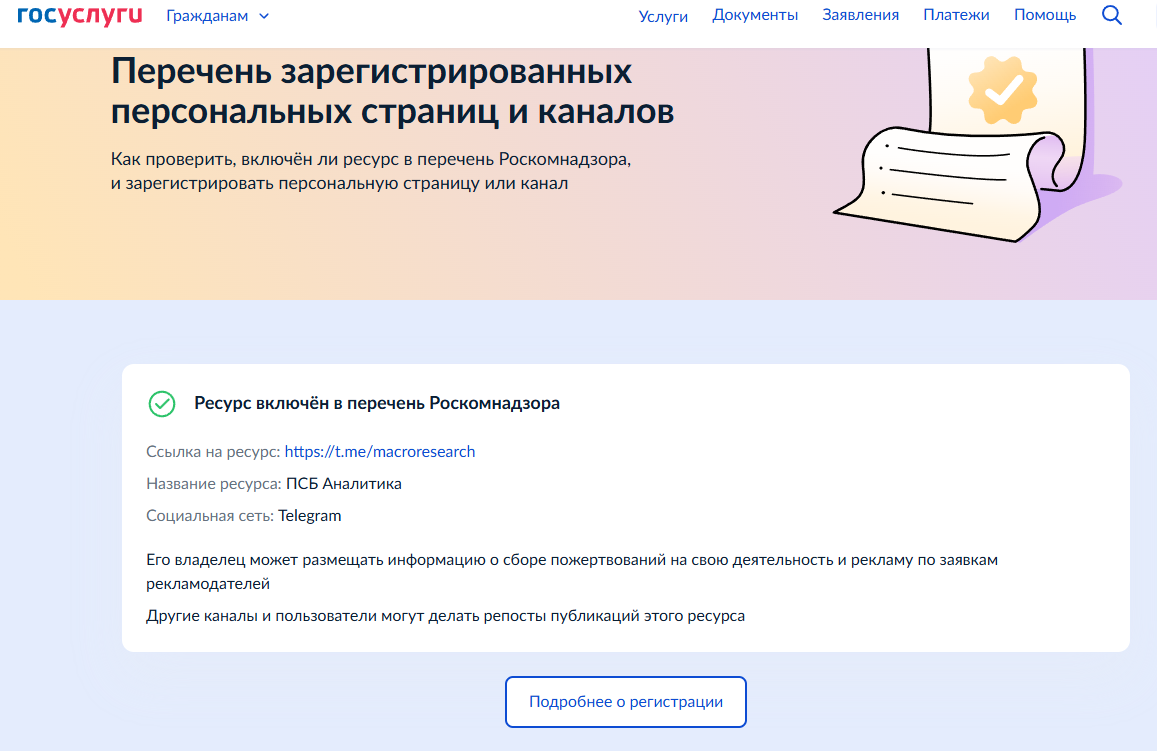The image size is (1157, 751).
Task: Click the page title Перечень зарегистрированных персональных страниц
Action: [393, 91]
